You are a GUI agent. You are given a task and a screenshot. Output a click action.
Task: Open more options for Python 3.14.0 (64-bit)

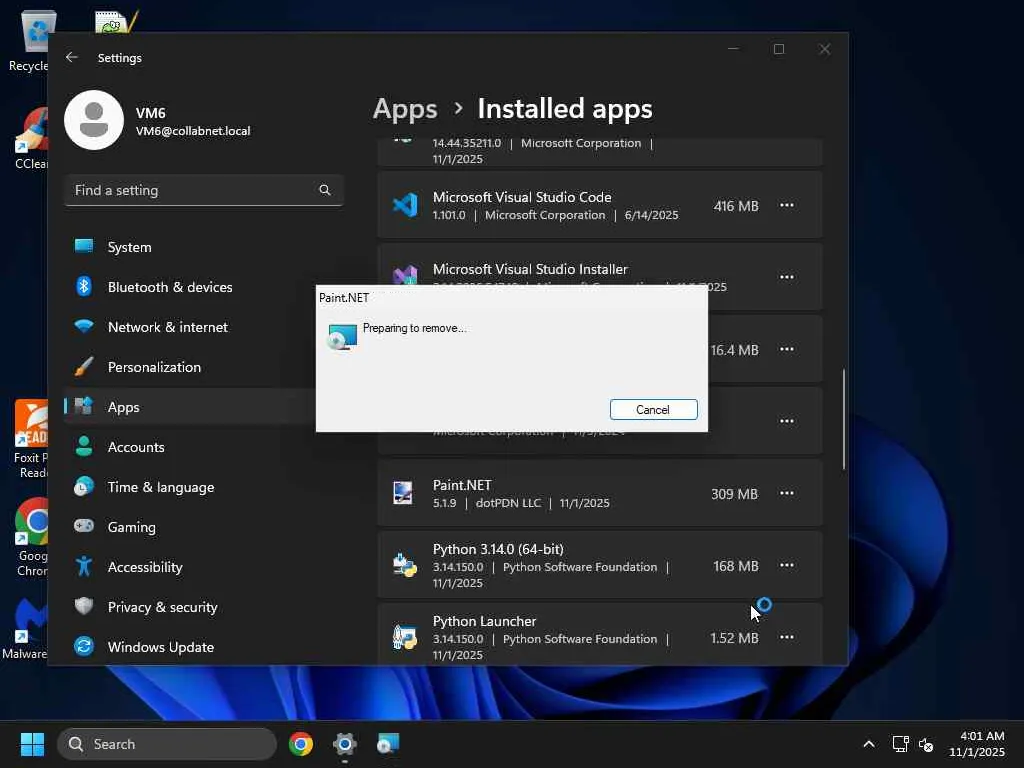[x=787, y=565]
